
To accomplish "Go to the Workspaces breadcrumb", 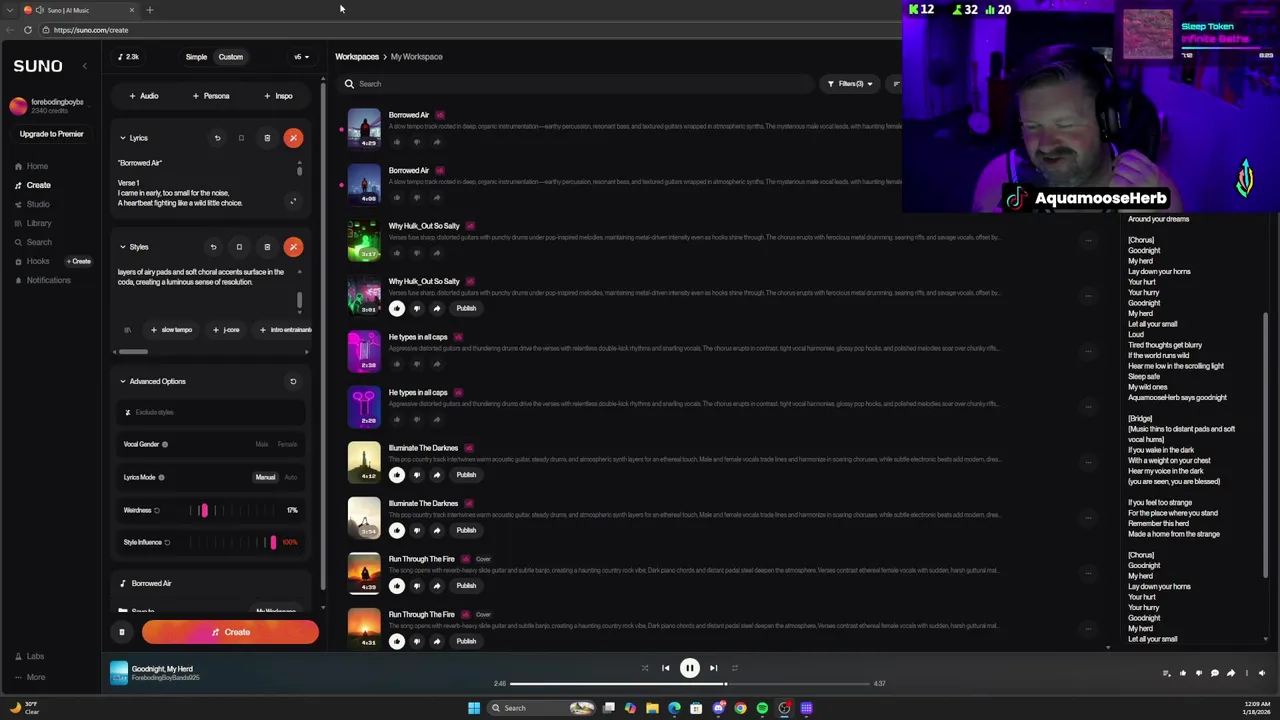I will click(357, 57).
